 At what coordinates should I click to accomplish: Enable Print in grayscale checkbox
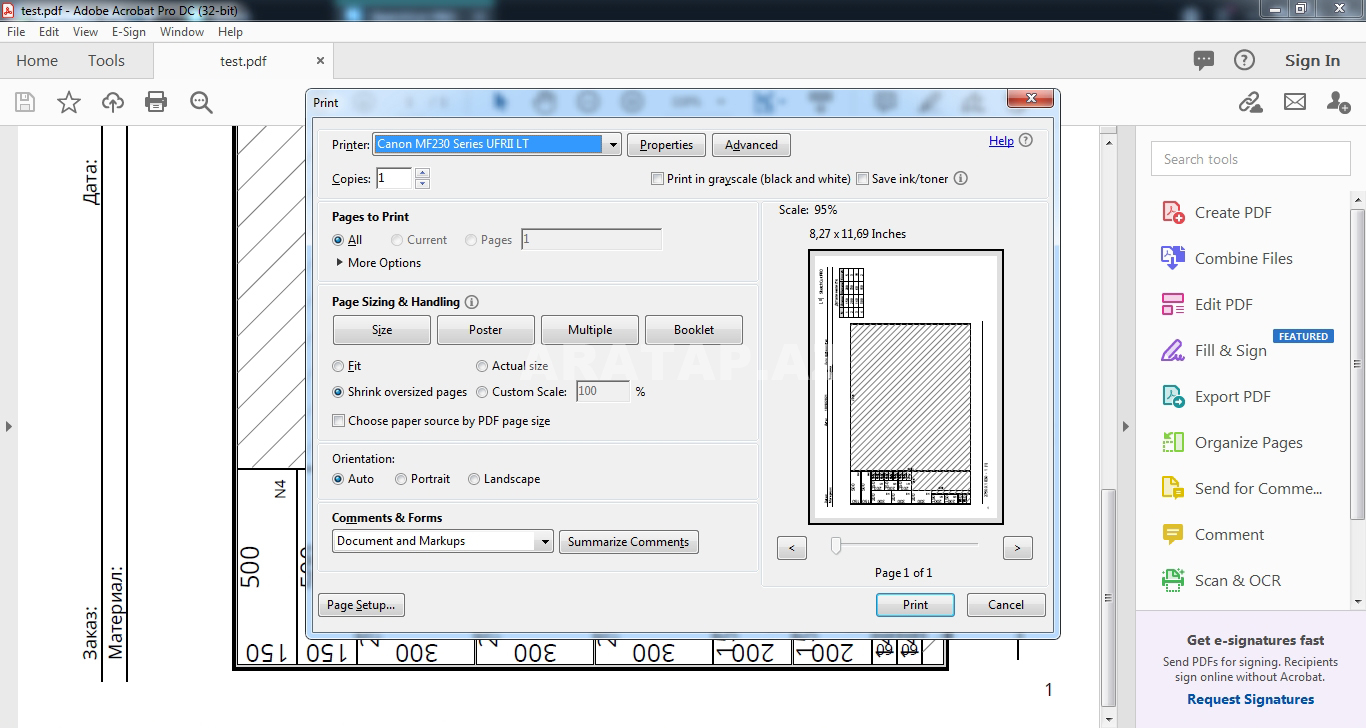click(x=657, y=179)
